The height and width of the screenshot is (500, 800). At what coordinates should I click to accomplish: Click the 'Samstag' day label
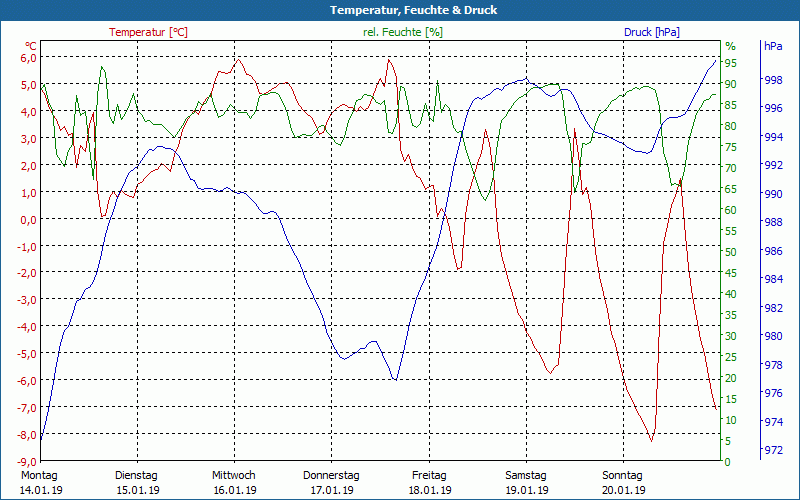(x=526, y=475)
